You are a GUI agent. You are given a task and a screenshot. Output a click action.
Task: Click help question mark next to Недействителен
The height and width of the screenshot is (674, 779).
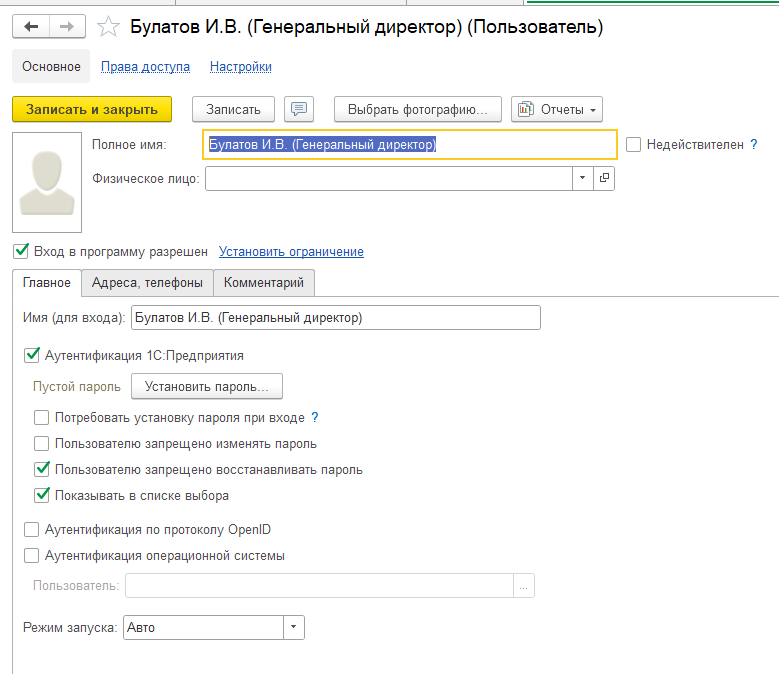[x=753, y=145]
